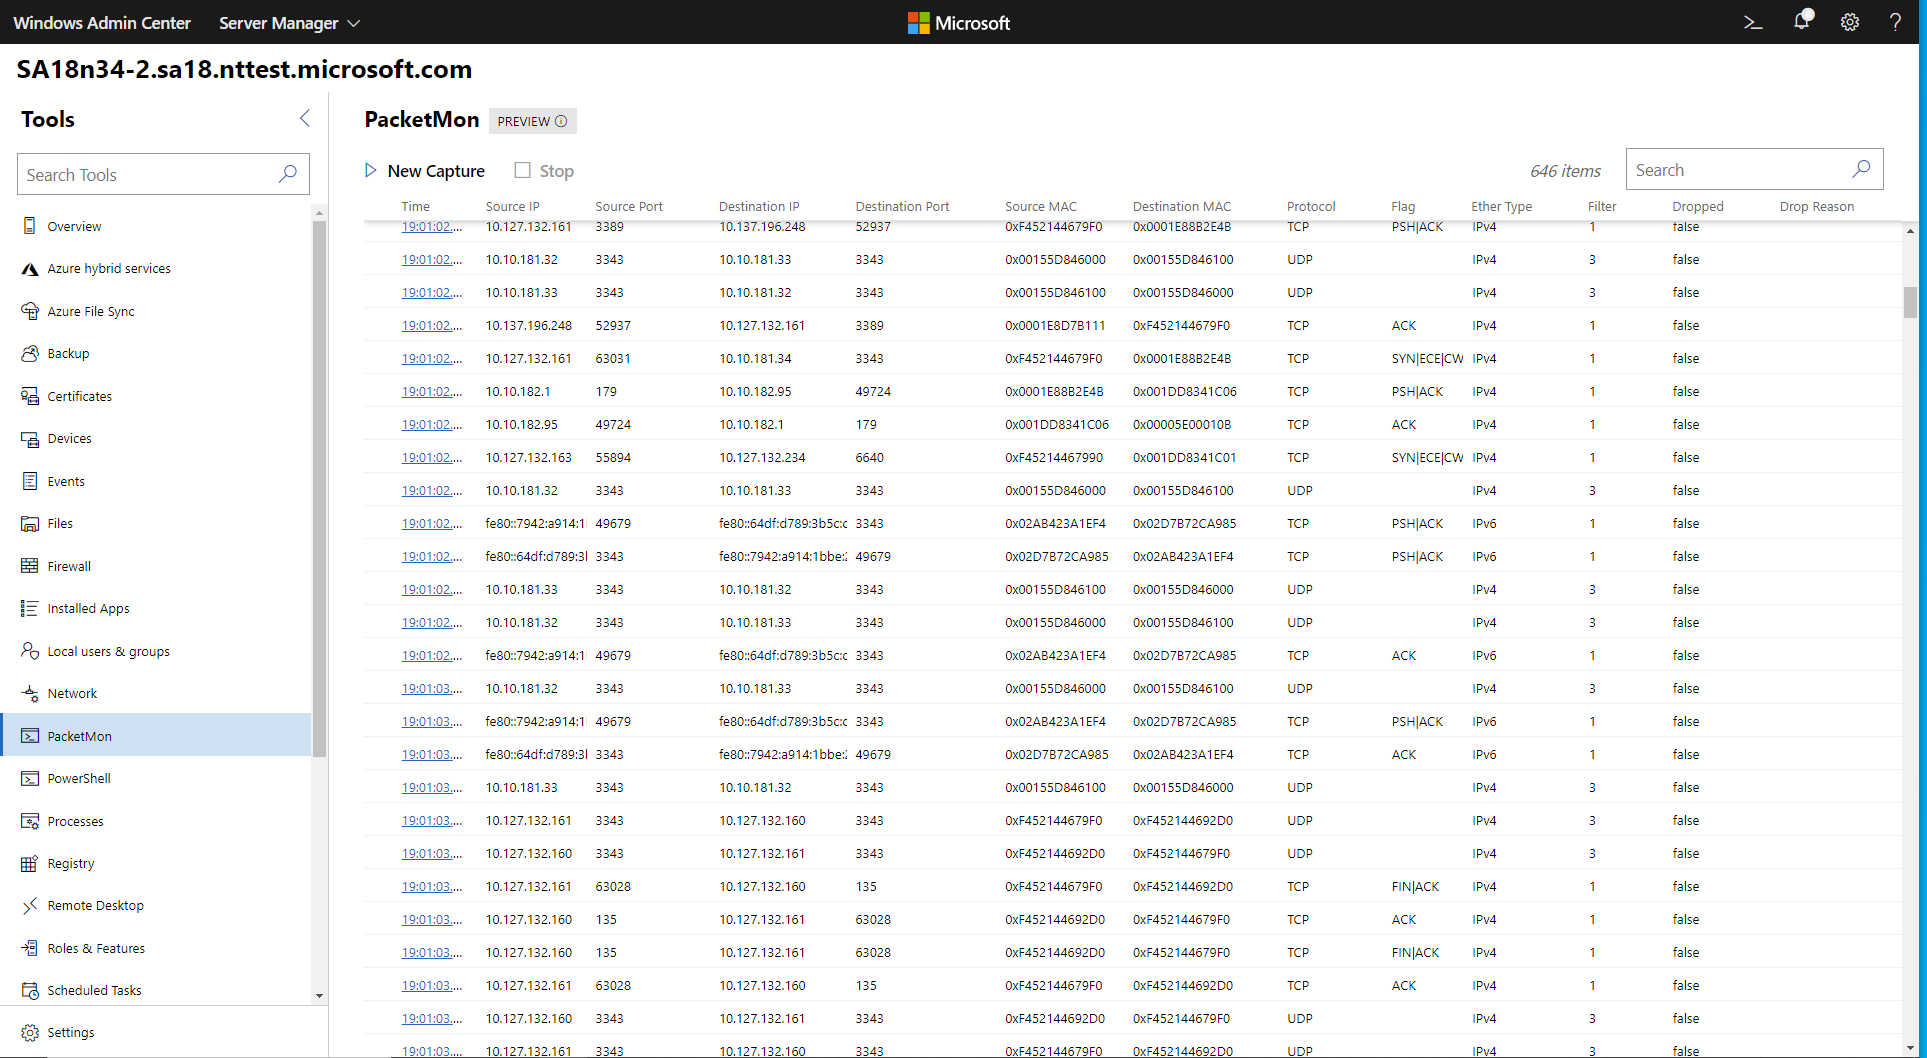Open the PowerShell console icon in header
The width and height of the screenshot is (1927, 1058).
click(1753, 22)
